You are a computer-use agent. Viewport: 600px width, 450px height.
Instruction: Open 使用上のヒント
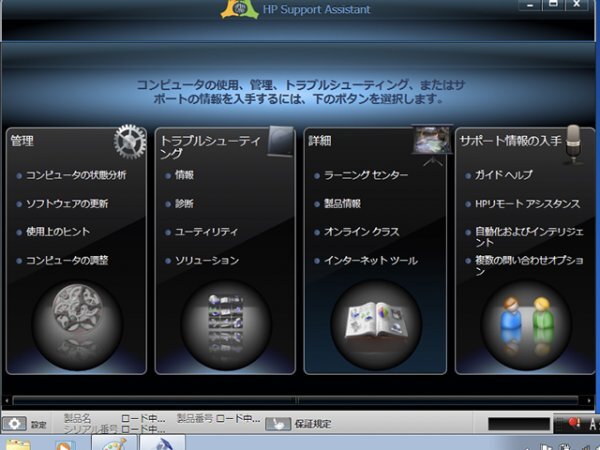[x=58, y=232]
